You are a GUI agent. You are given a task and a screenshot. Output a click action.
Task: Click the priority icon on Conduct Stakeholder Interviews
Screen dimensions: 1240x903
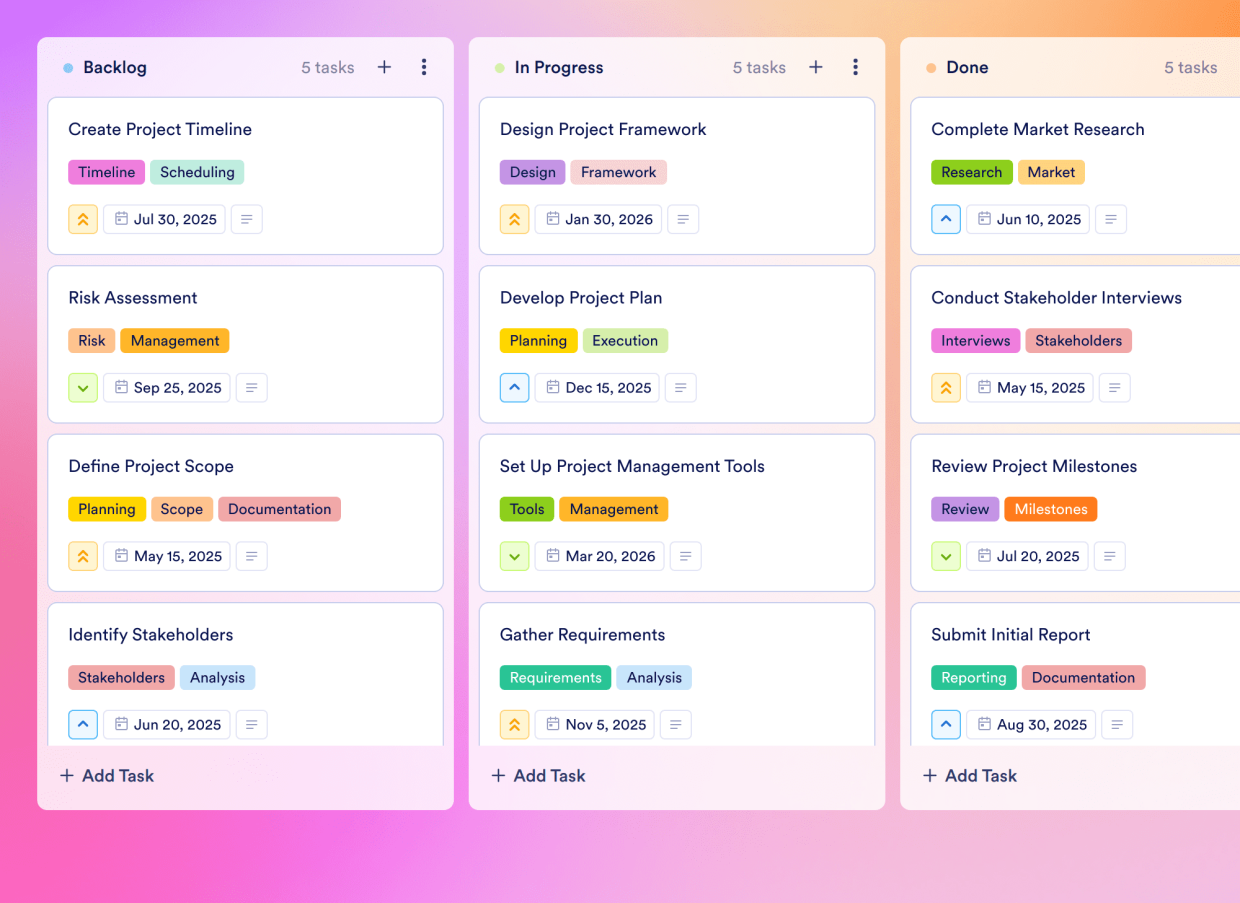point(946,387)
